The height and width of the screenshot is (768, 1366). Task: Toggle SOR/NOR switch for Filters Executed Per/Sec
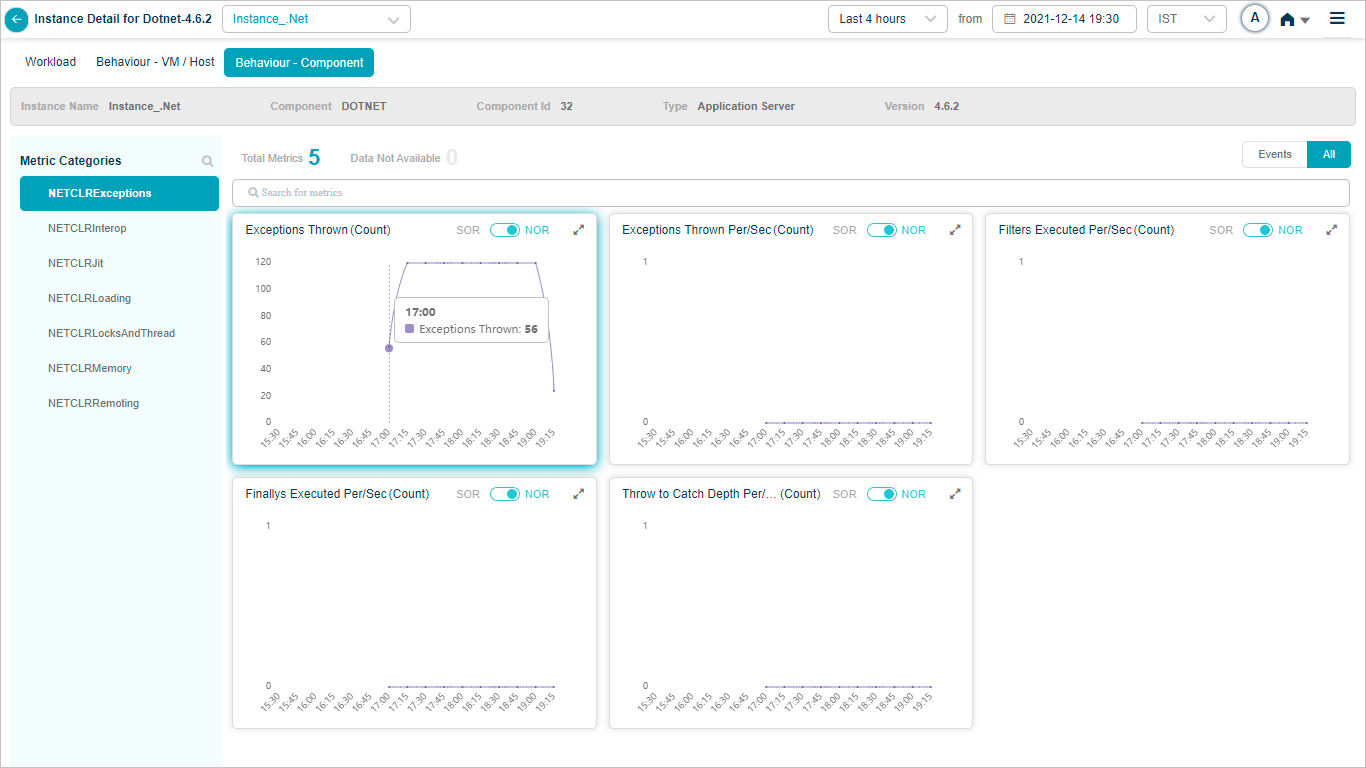(x=1258, y=230)
